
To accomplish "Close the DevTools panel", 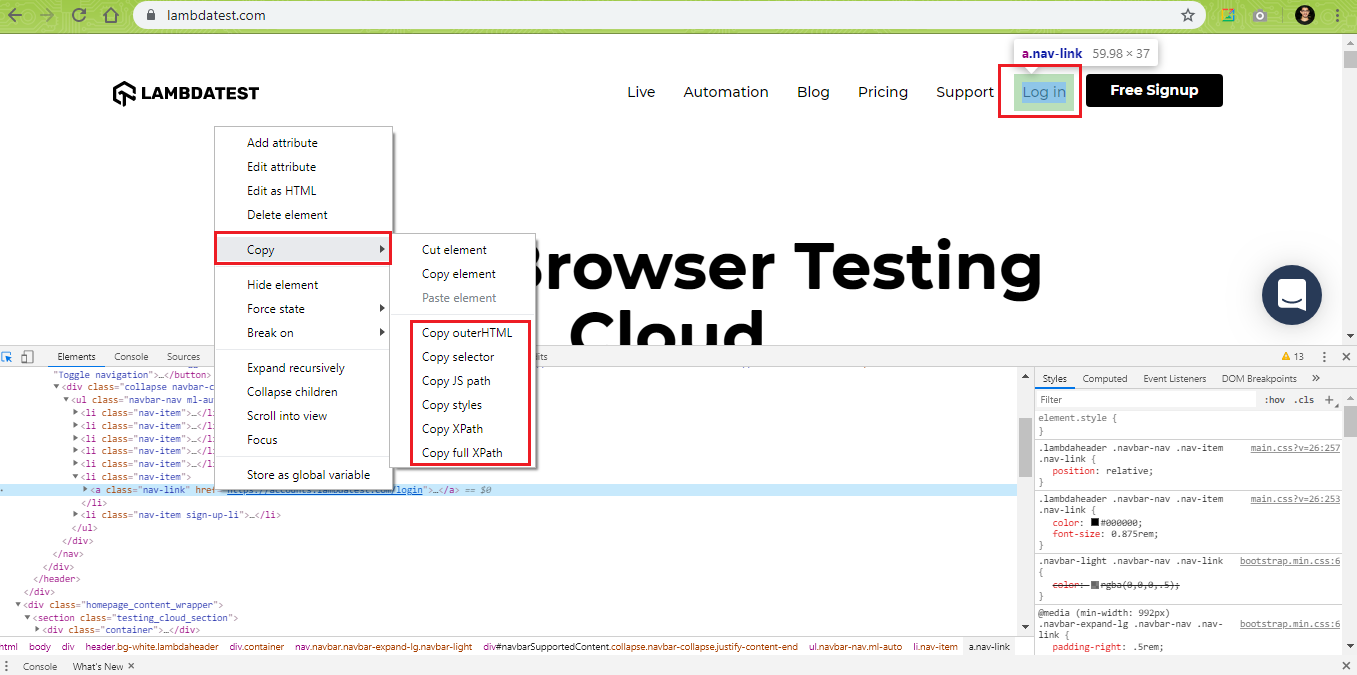I will point(1346,357).
